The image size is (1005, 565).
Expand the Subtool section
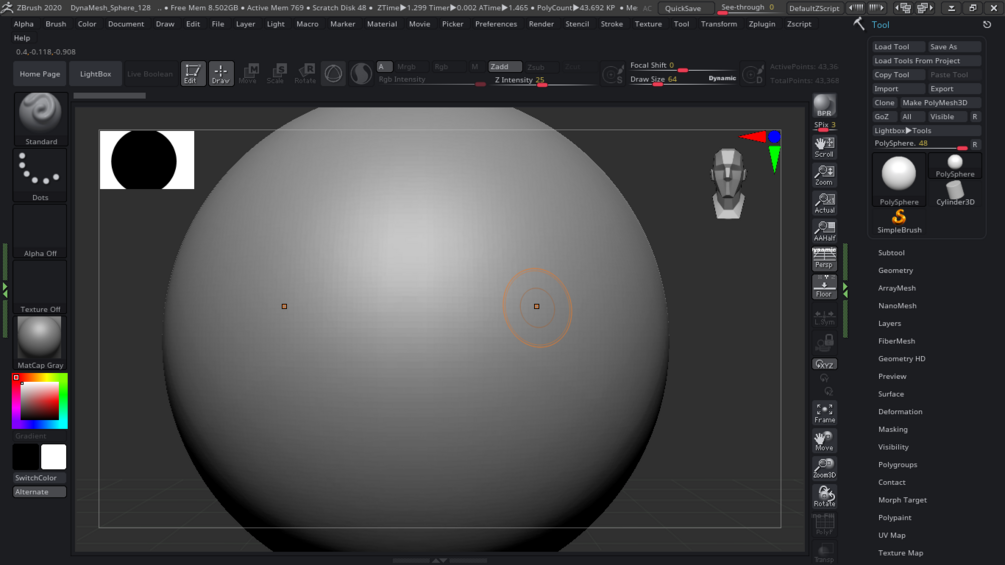(891, 253)
